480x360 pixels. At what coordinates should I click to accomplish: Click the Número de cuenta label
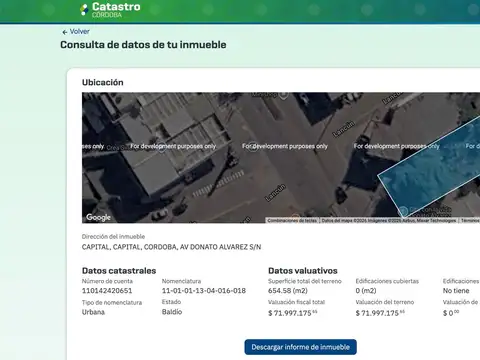click(107, 281)
